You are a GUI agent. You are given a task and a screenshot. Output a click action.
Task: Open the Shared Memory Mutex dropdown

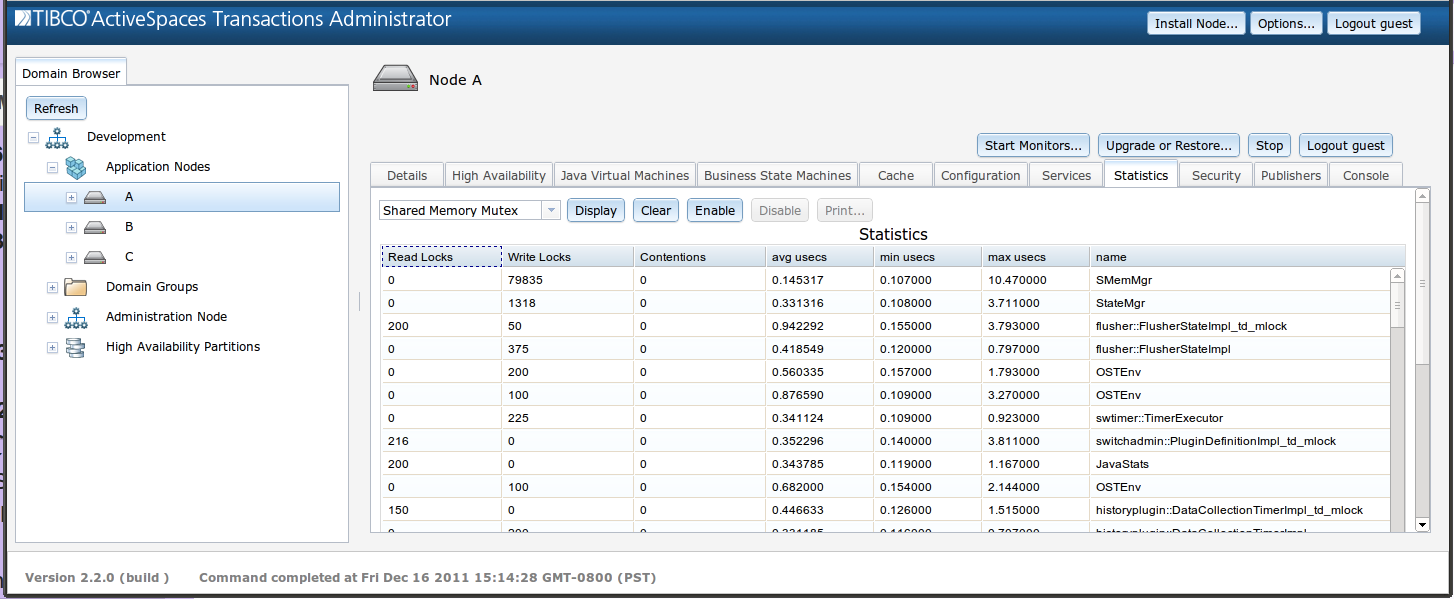click(549, 210)
